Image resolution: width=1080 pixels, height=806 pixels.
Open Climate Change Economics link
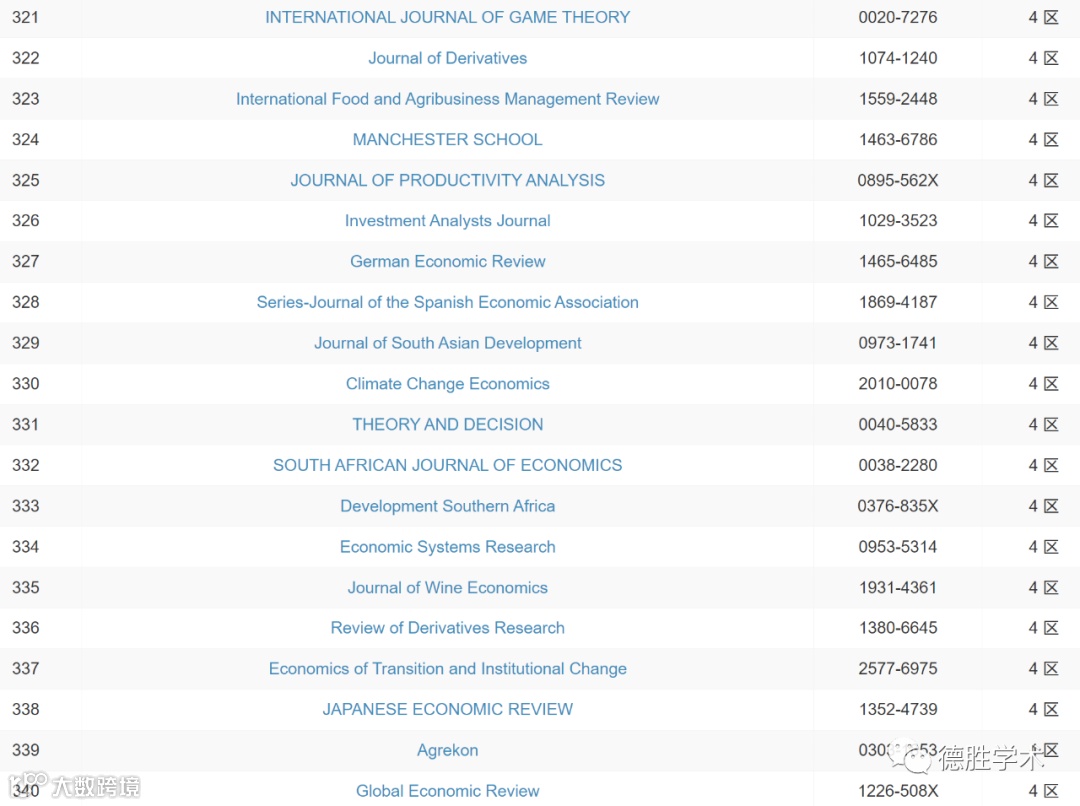click(x=448, y=383)
